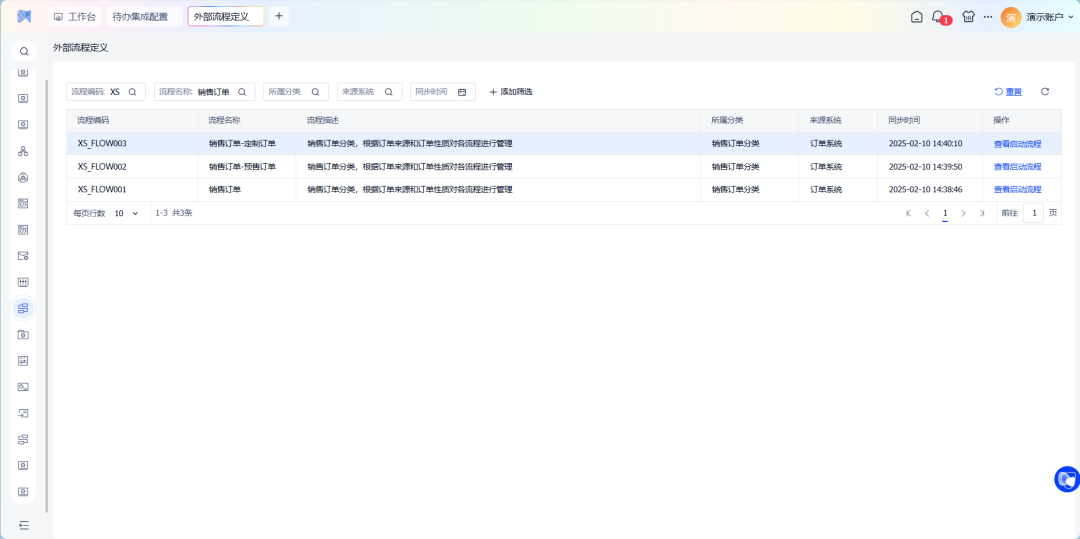Click the refresh icon beside 重置
This screenshot has width=1080, height=539.
[x=1045, y=92]
